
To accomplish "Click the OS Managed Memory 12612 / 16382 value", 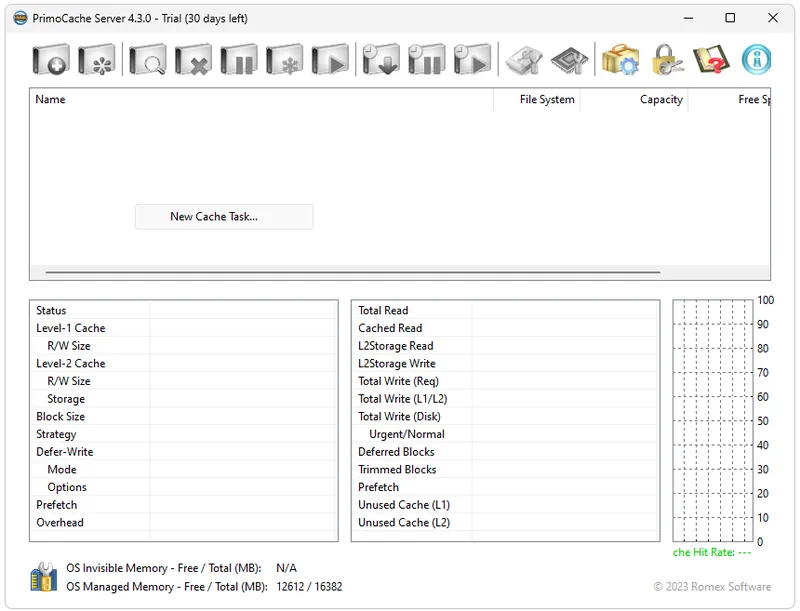I will (309, 587).
